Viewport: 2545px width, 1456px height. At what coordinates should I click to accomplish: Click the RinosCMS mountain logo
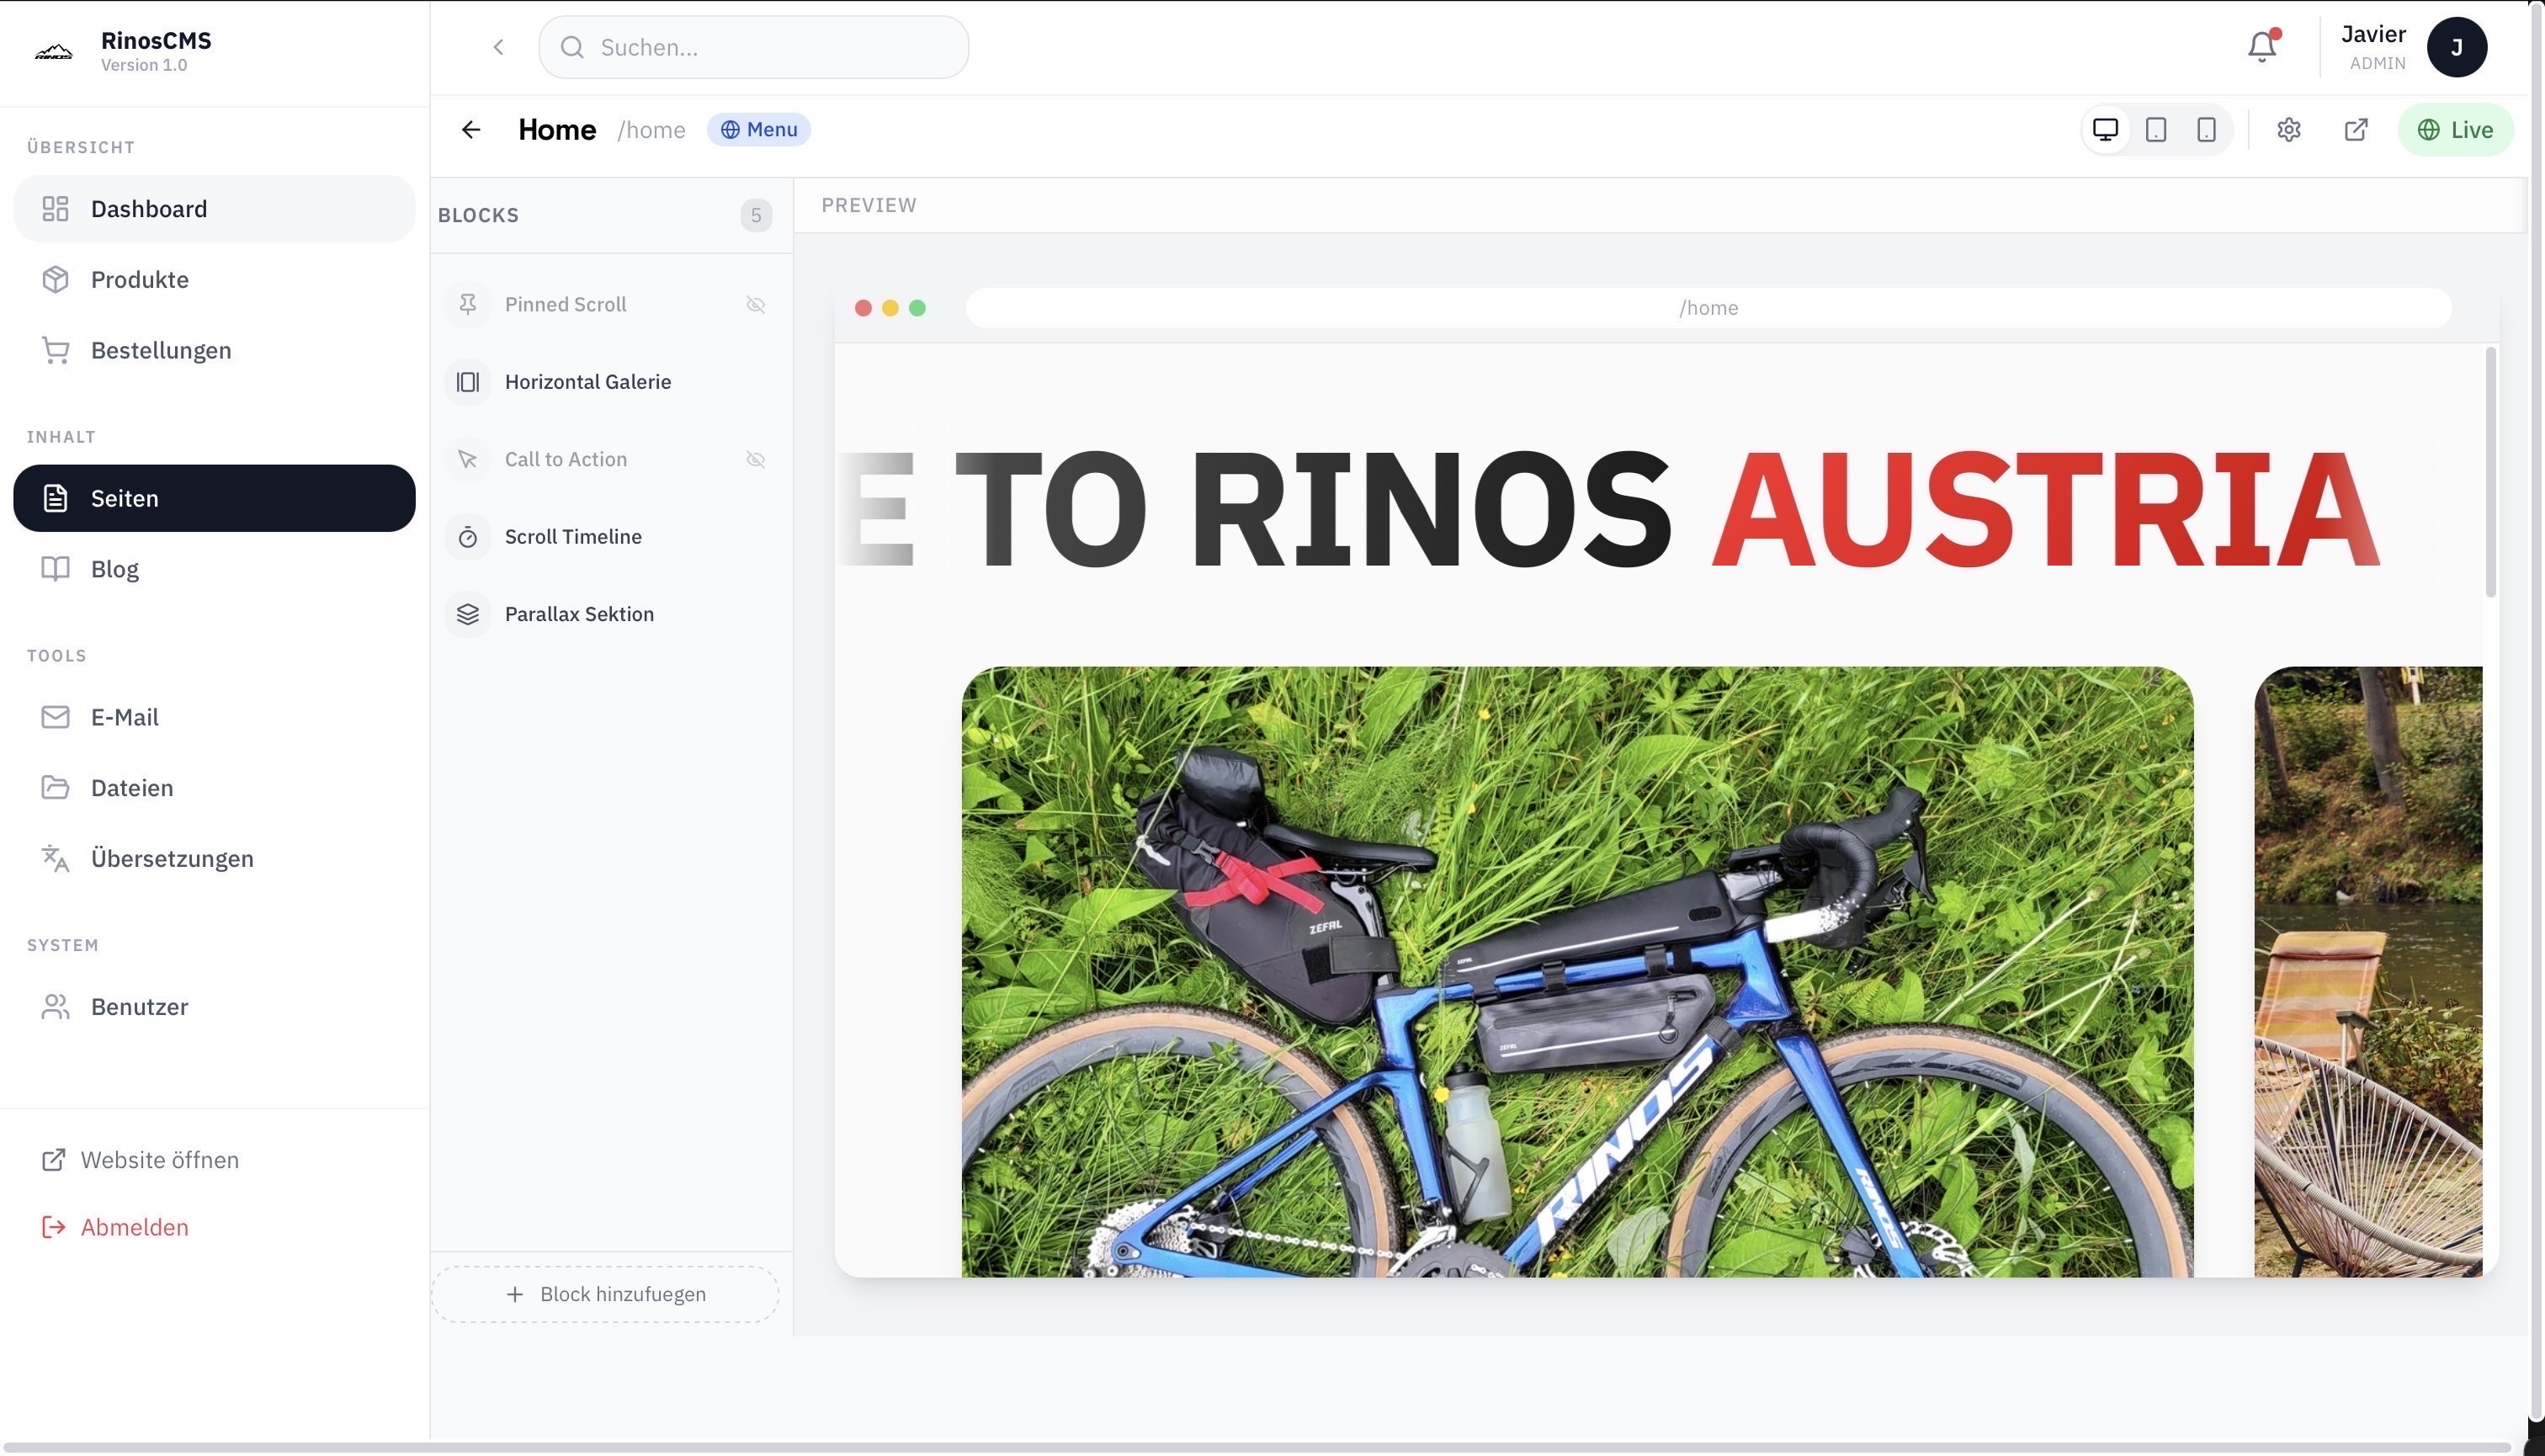[54, 52]
